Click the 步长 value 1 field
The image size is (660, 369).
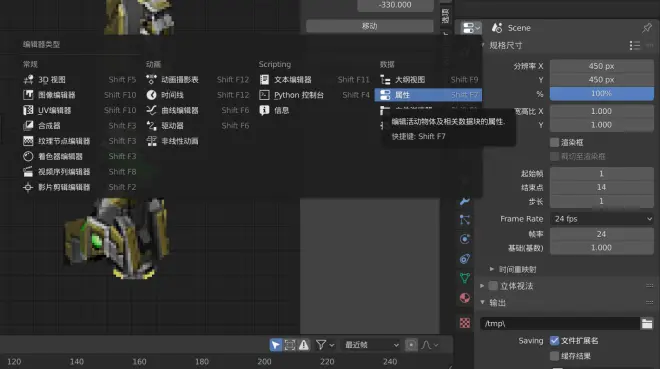602,201
